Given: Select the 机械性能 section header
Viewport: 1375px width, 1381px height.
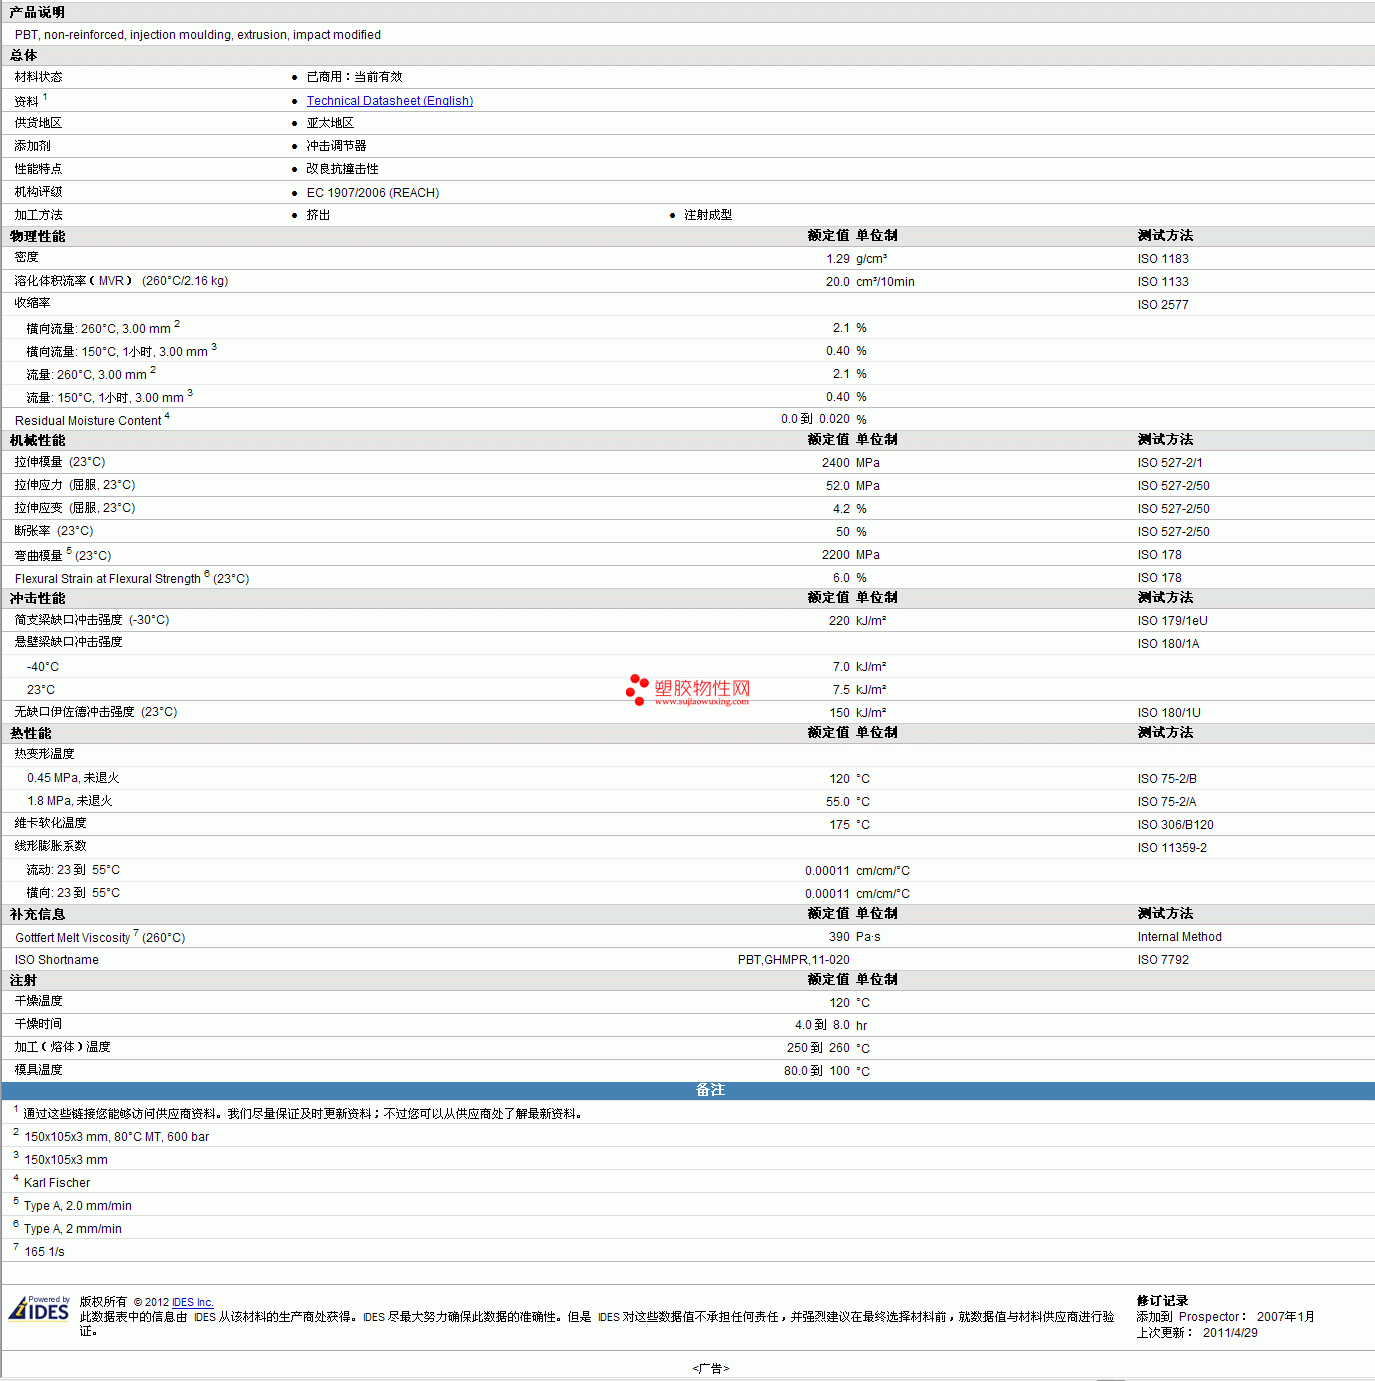Looking at the screenshot, I should [x=38, y=440].
